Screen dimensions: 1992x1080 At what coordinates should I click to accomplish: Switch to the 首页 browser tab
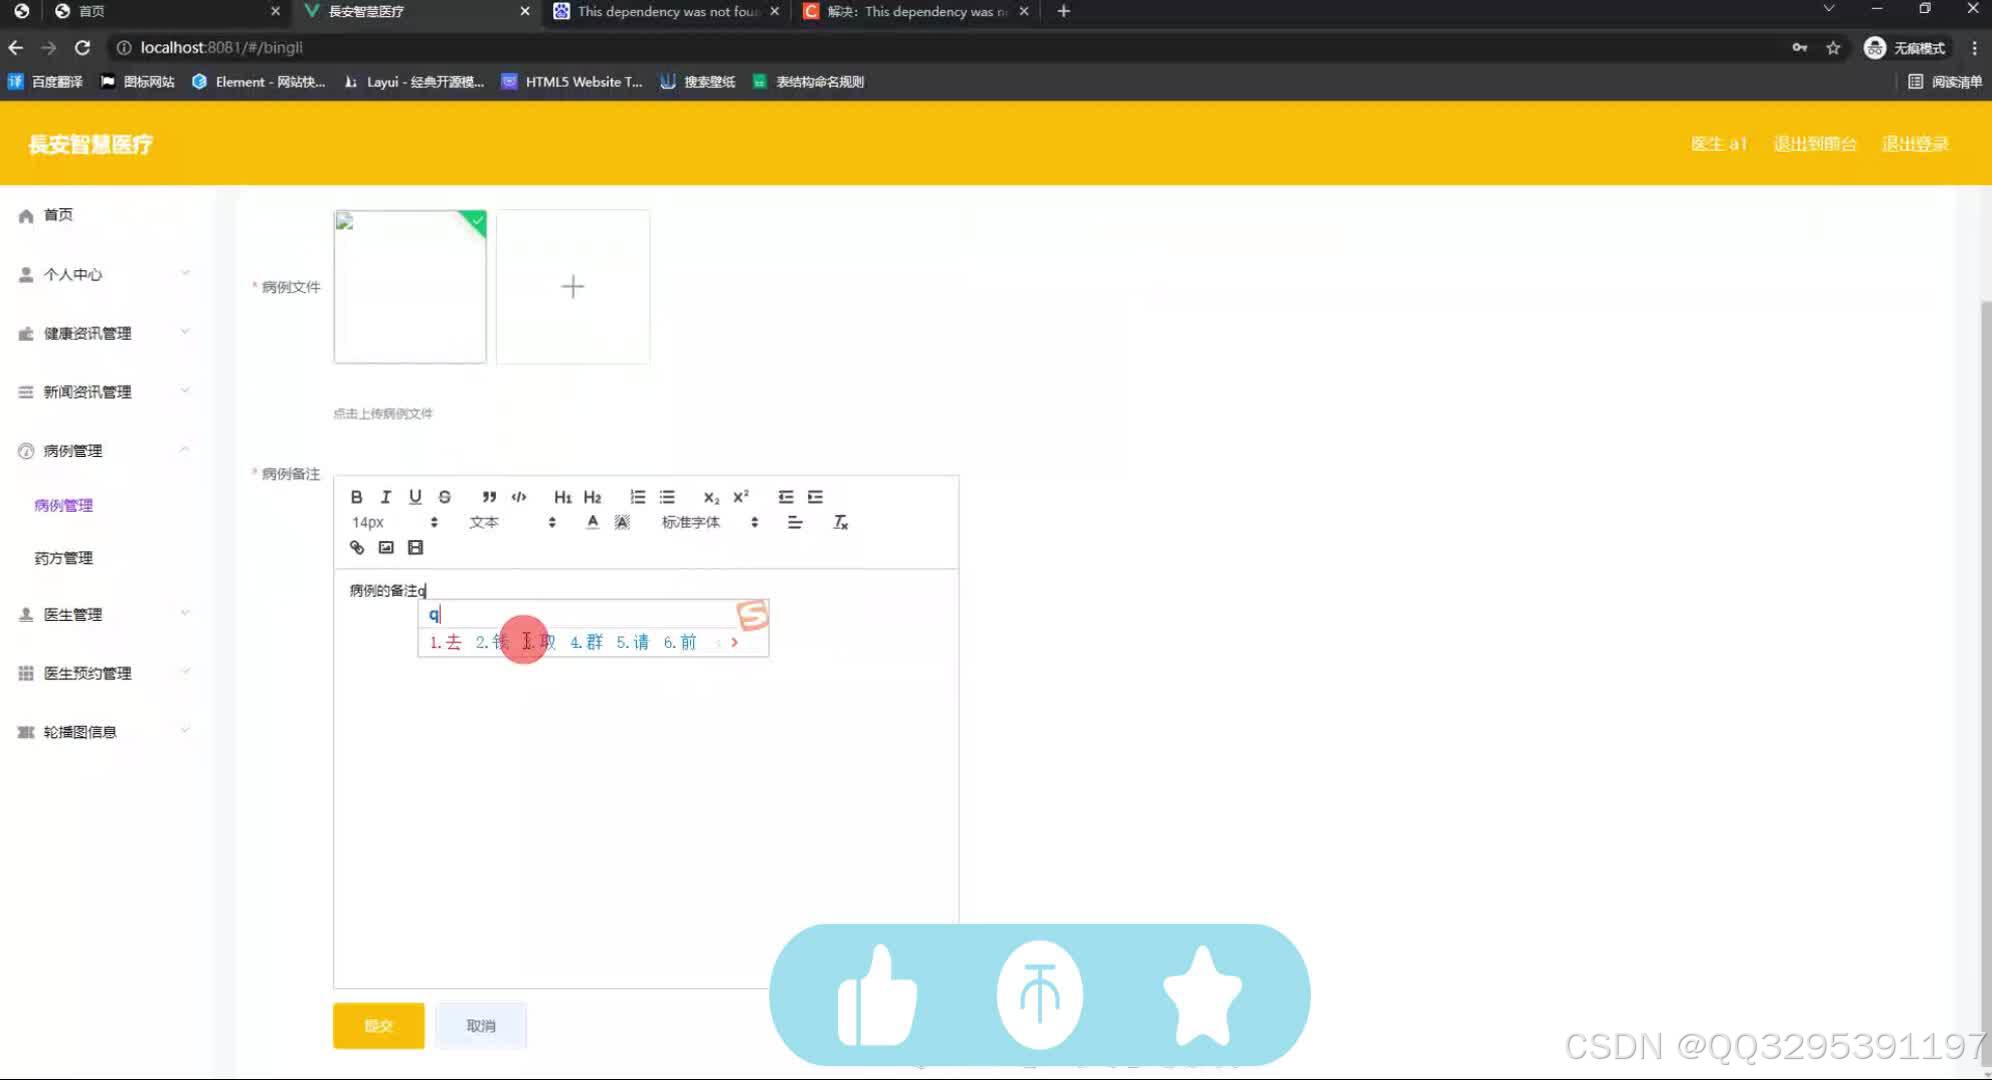coord(168,11)
